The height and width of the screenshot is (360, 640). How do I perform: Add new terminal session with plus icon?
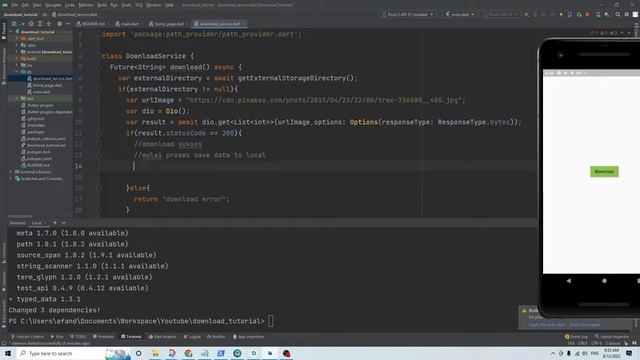[55, 223]
